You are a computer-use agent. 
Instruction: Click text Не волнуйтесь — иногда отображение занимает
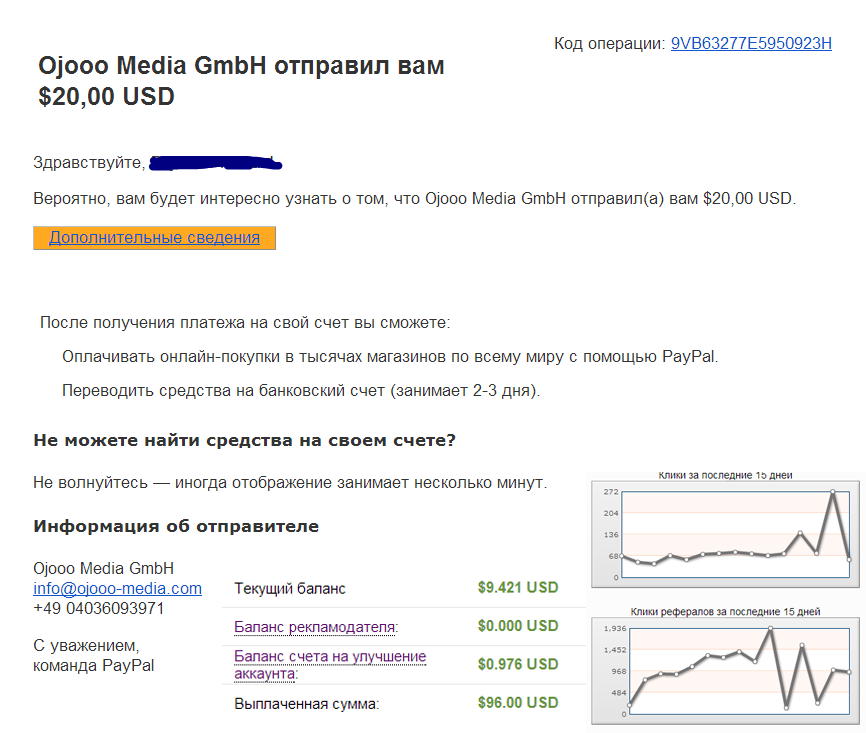coord(290,483)
